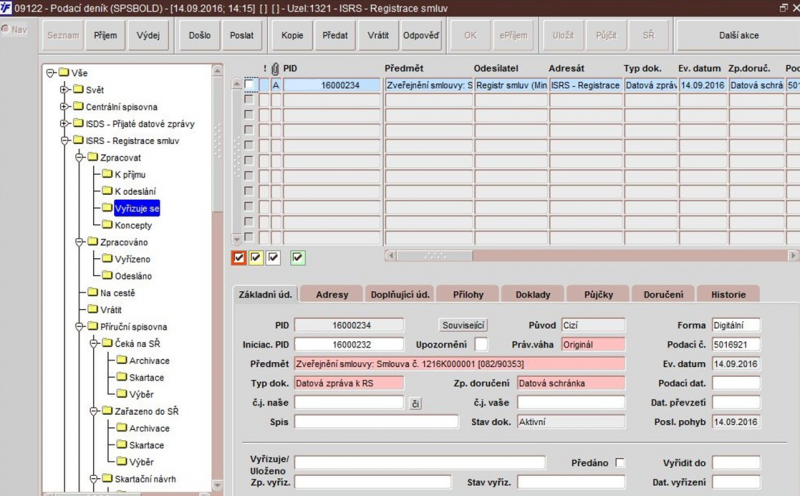Click the Další akce button
The height and width of the screenshot is (496, 800).
[738, 35]
